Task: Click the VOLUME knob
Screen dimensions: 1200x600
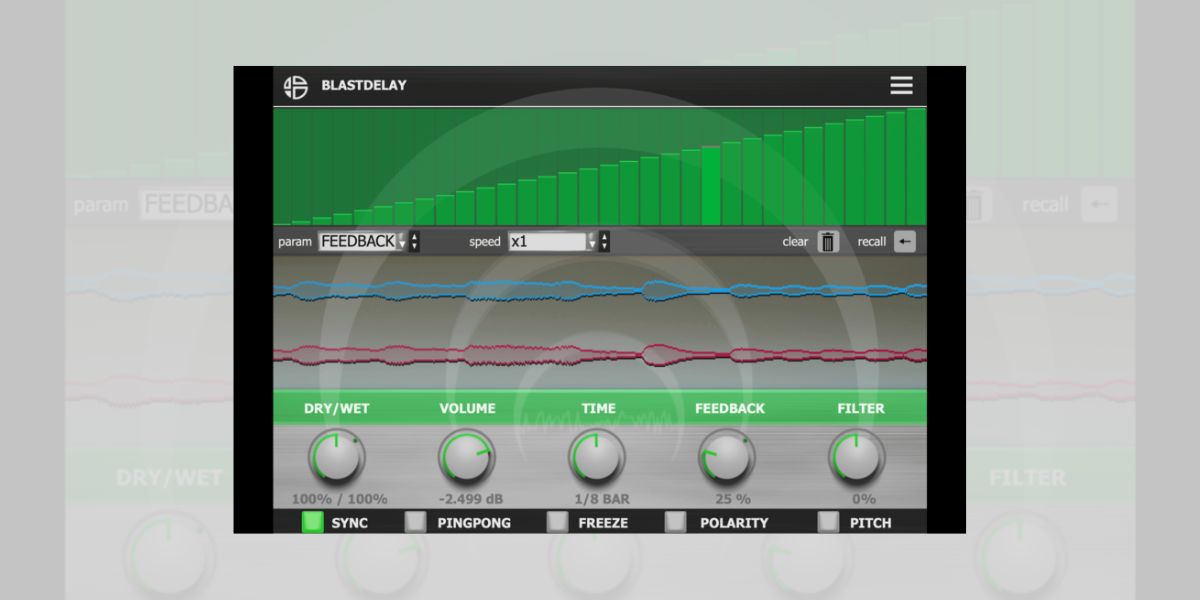Action: [x=467, y=458]
